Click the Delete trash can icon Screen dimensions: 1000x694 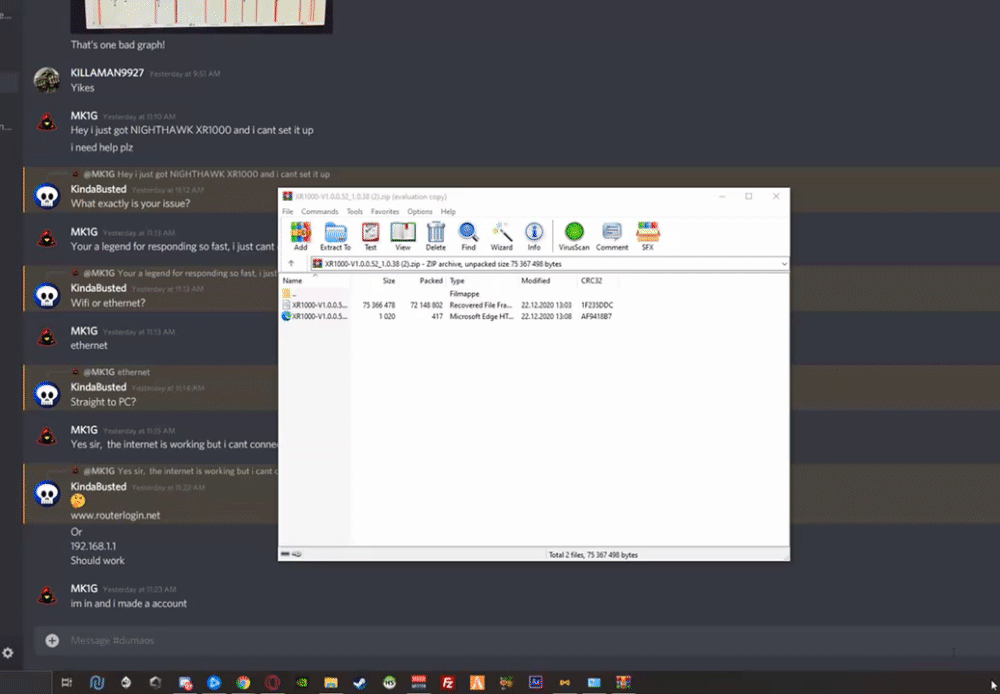436,236
